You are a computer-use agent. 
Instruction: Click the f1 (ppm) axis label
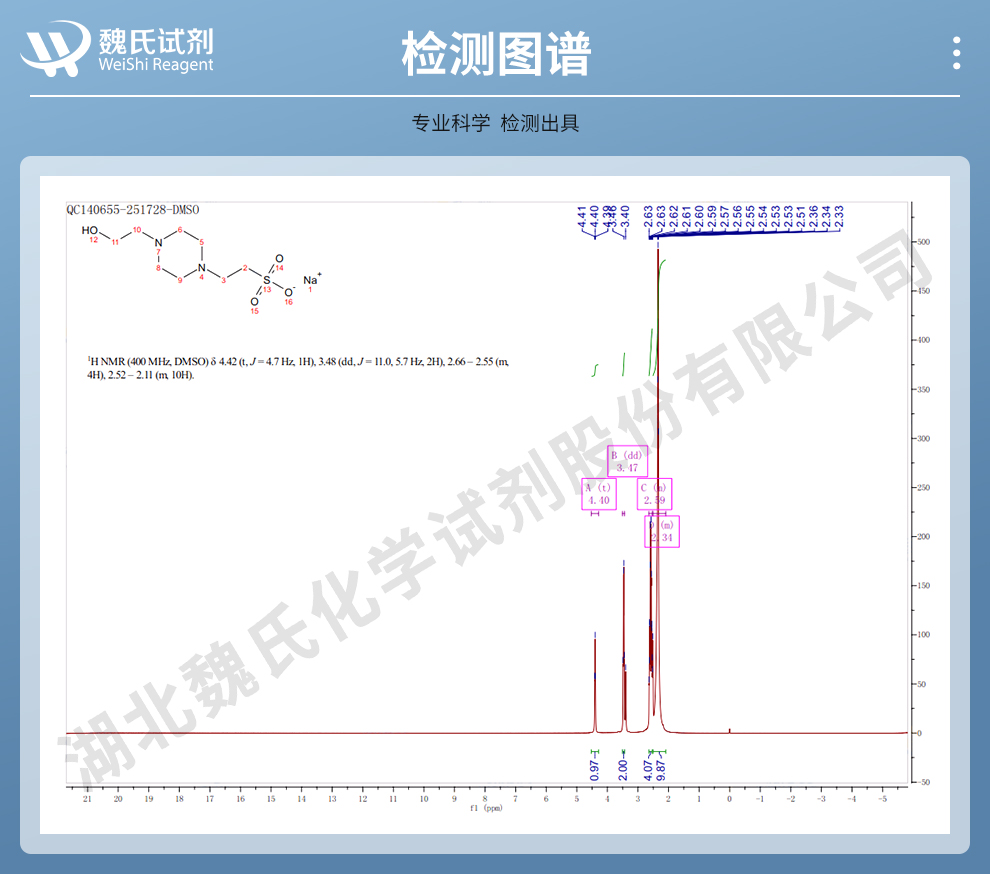point(486,808)
